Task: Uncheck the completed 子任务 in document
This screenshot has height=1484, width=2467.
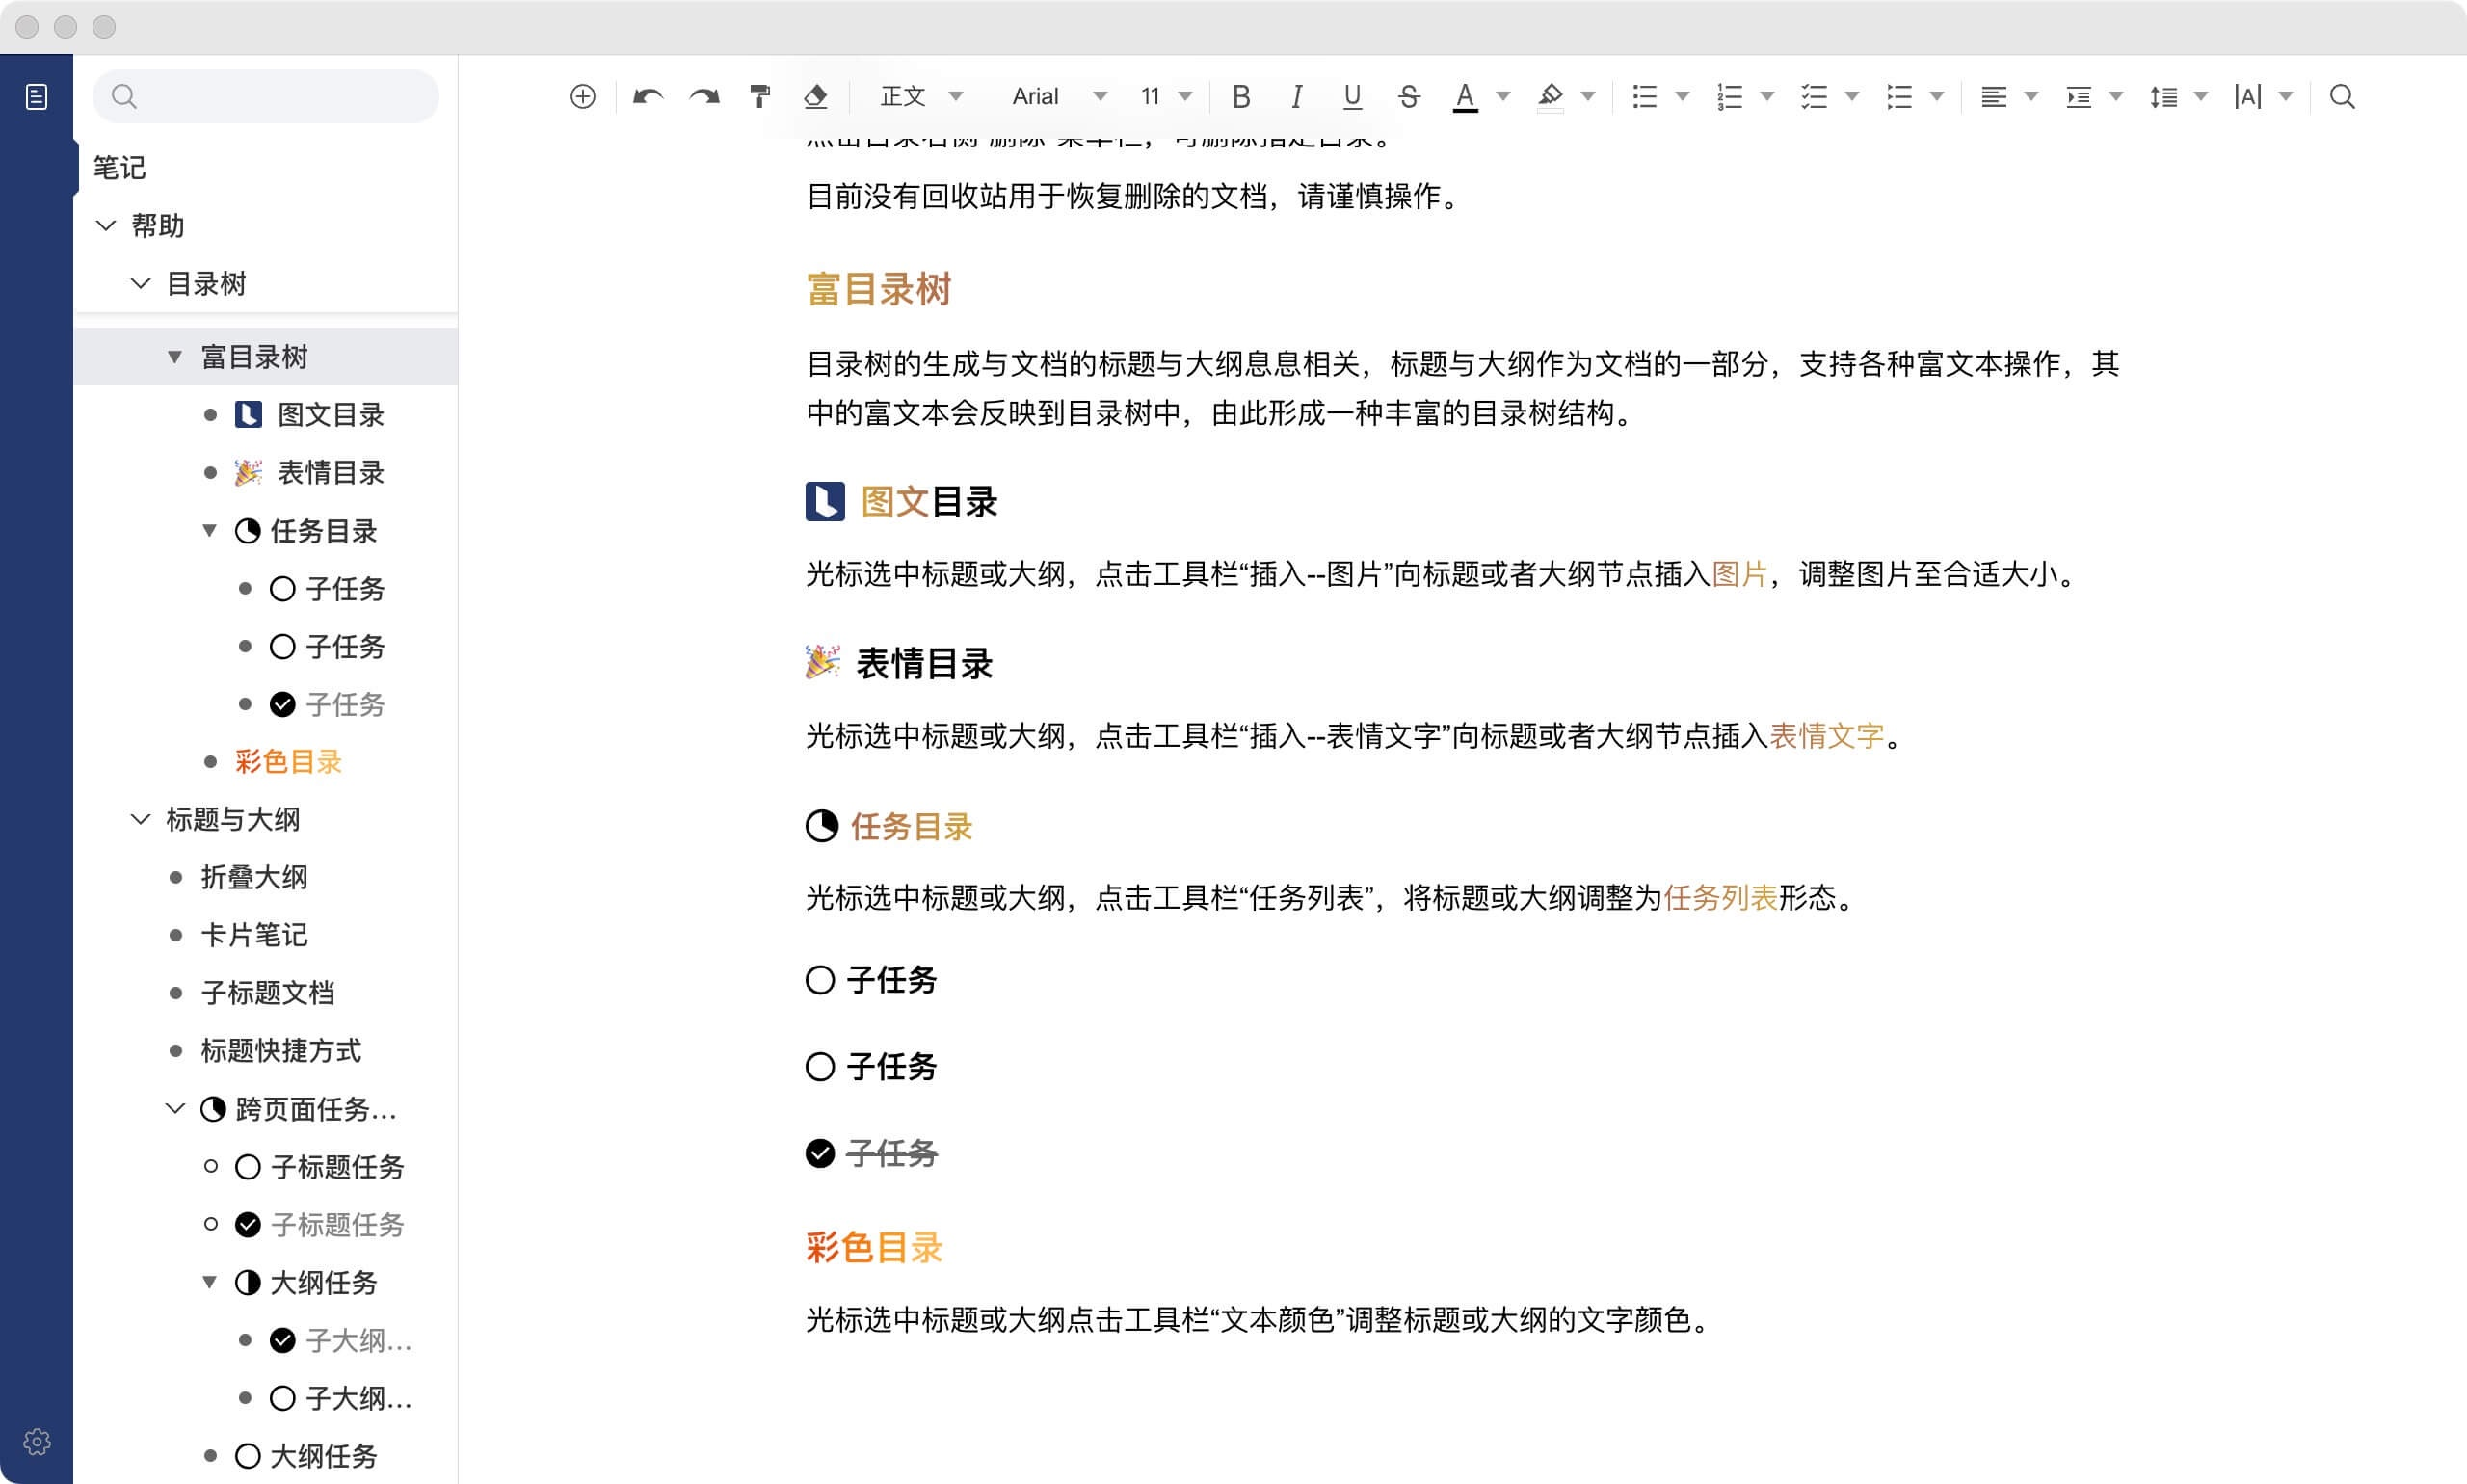Action: [x=820, y=1153]
